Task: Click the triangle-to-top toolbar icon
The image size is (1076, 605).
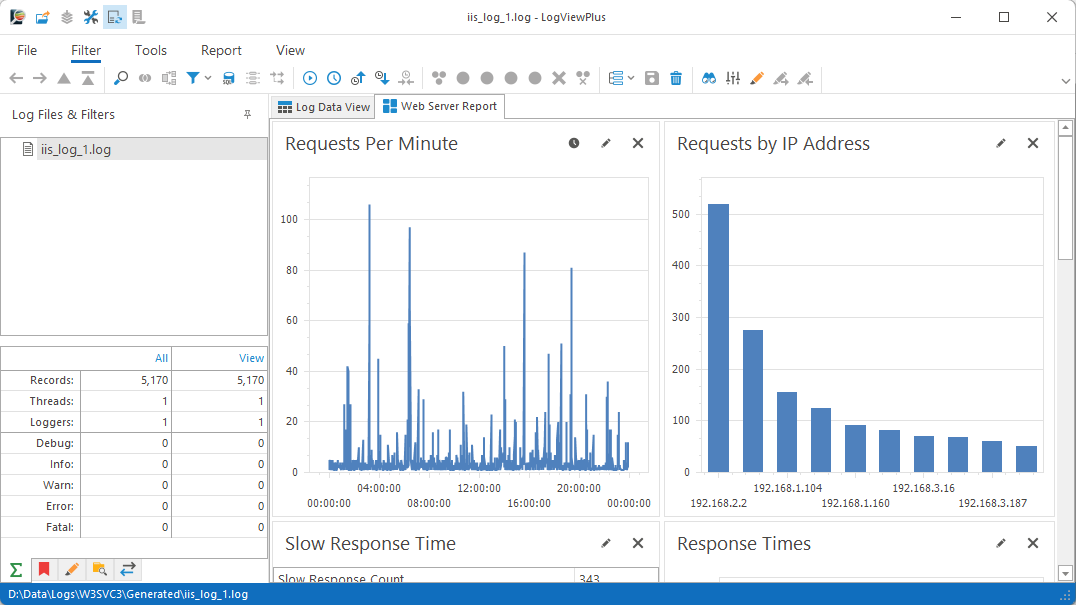Action: [88, 78]
